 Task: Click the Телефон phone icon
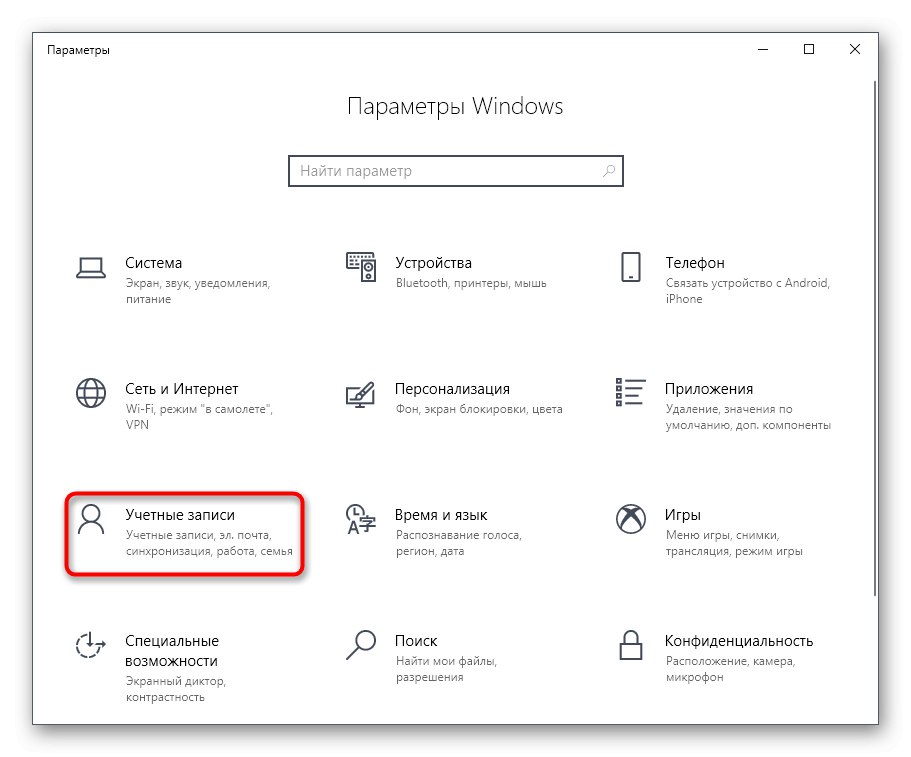(x=631, y=267)
